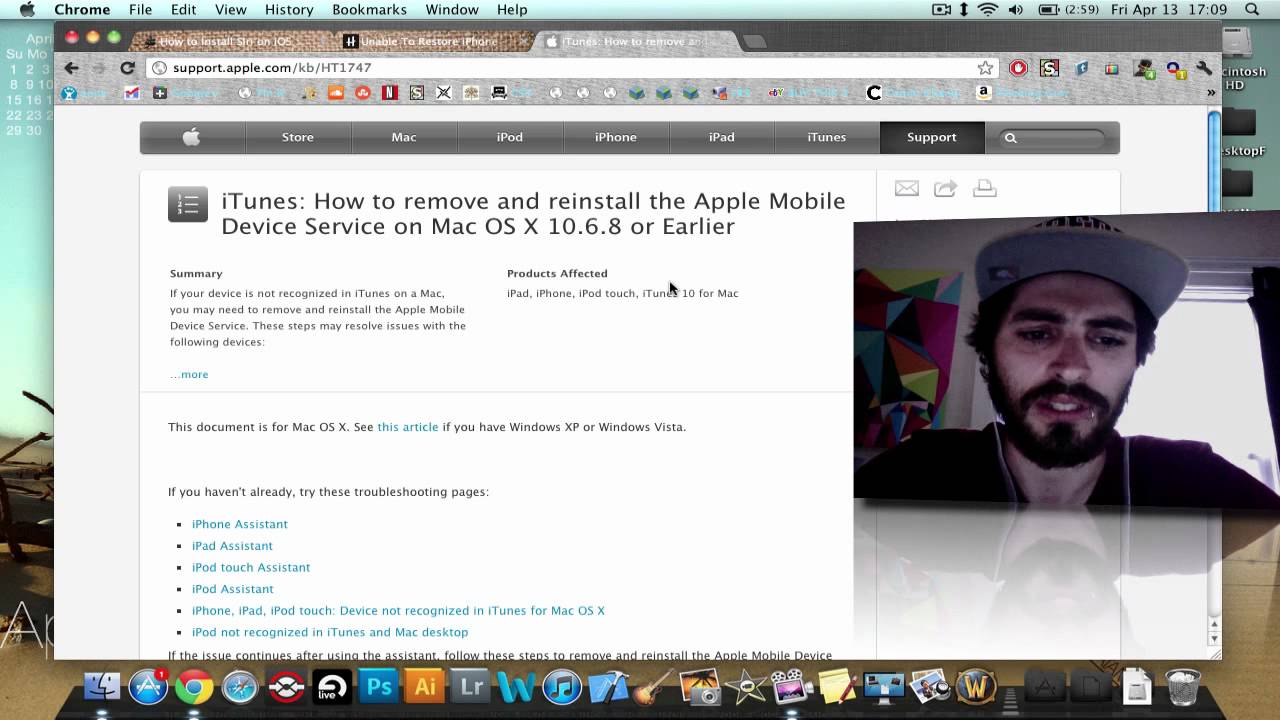Go to iPod in Apple navigation
This screenshot has height=720, width=1280.
(x=510, y=137)
